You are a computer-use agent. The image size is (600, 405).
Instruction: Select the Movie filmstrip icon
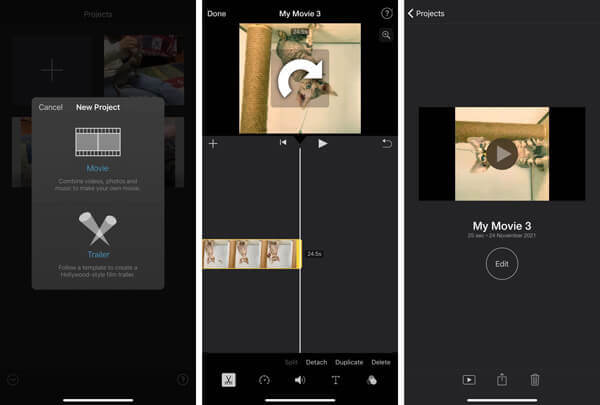point(98,142)
